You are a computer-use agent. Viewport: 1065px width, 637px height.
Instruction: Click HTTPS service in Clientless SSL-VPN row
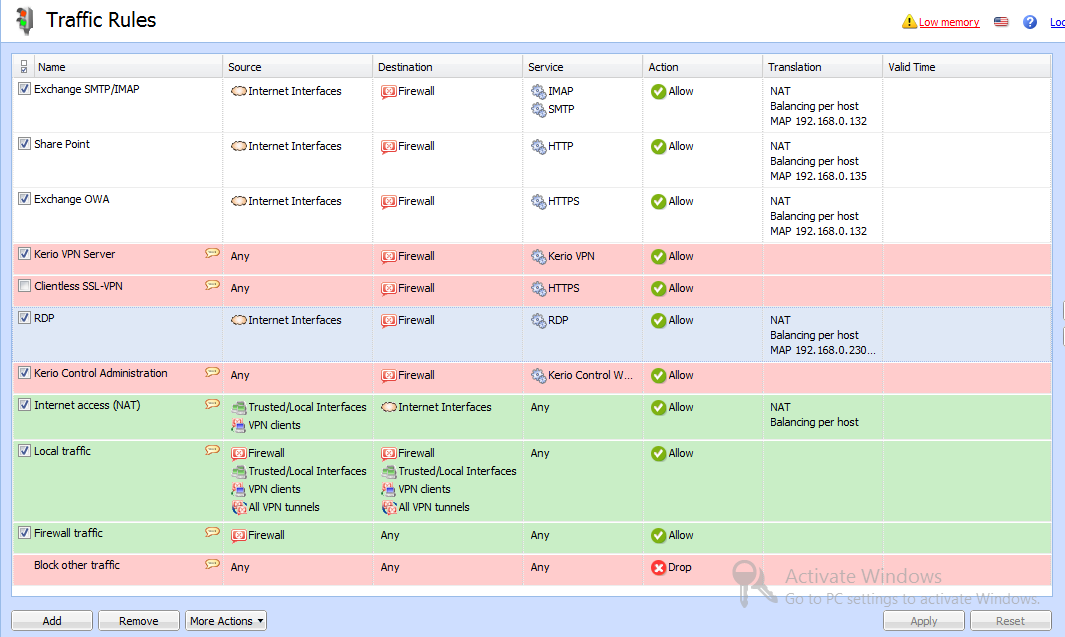coord(564,288)
